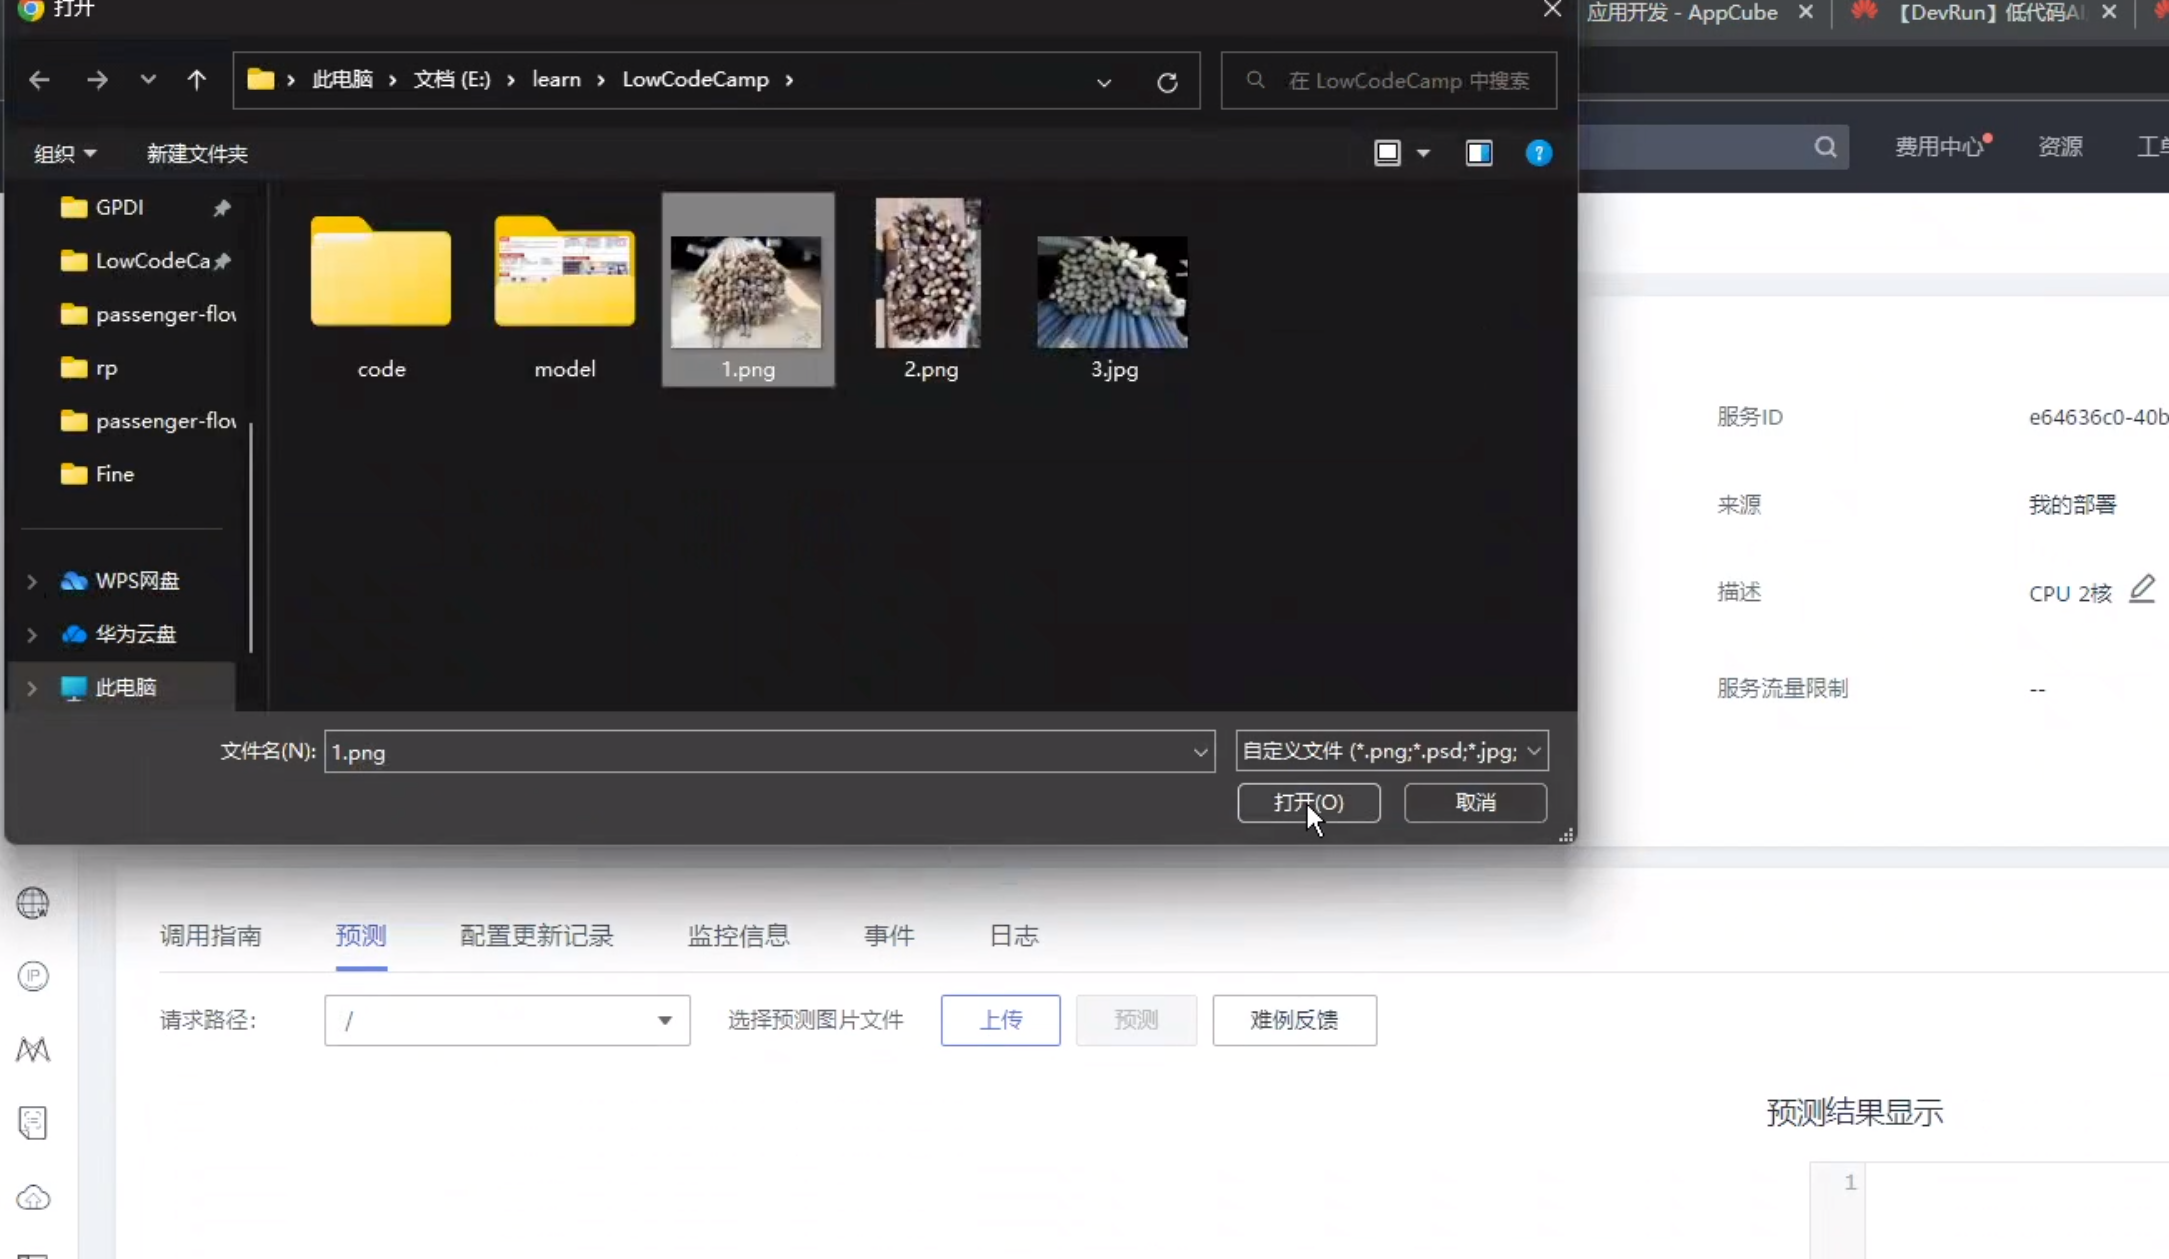Open the view mode dropdown arrow
Viewport: 2169px width, 1259px height.
pyautogui.click(x=1423, y=153)
